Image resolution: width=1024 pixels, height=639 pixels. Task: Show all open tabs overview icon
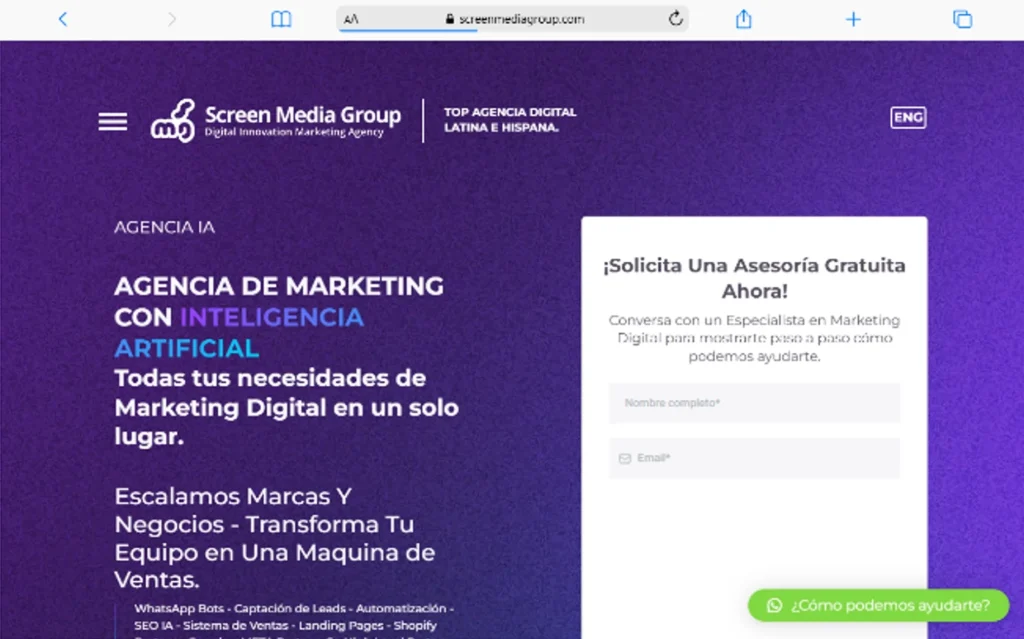(x=962, y=20)
